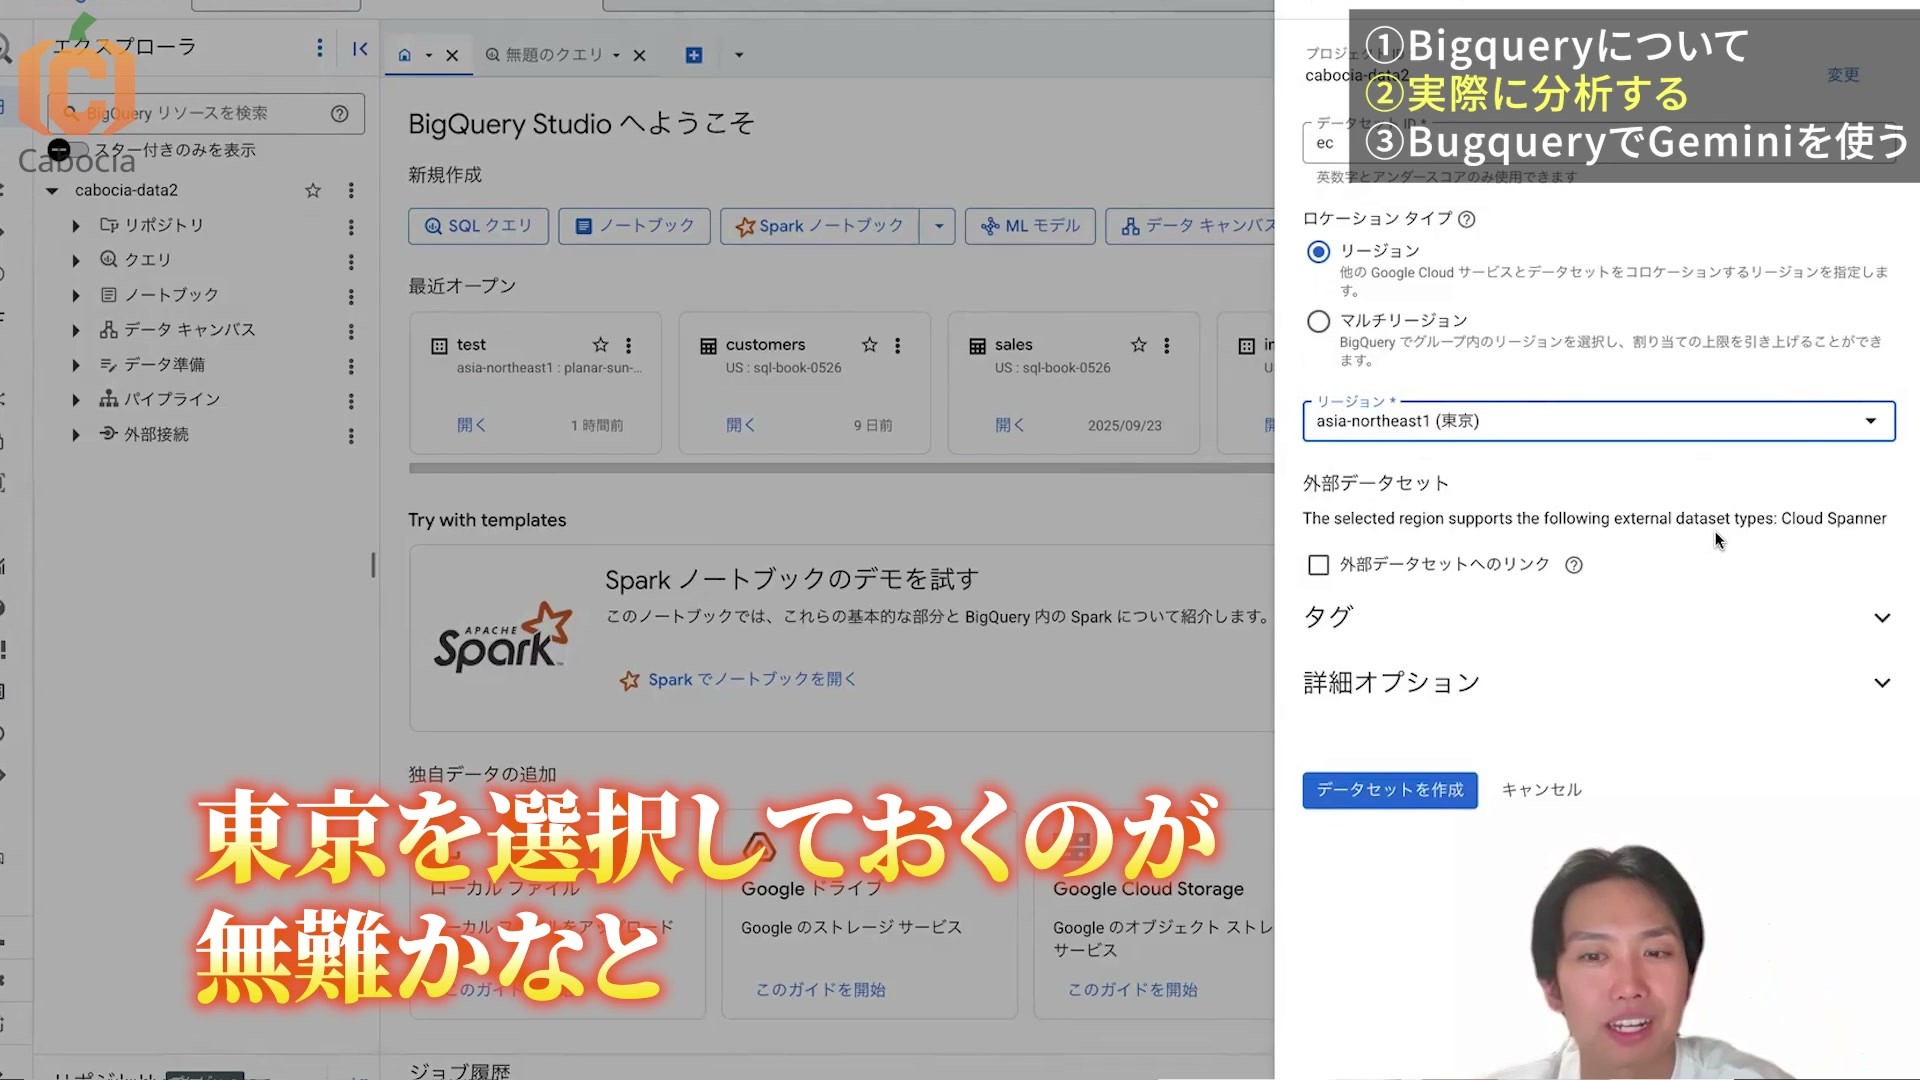Click the Spark star icon link

(x=629, y=680)
